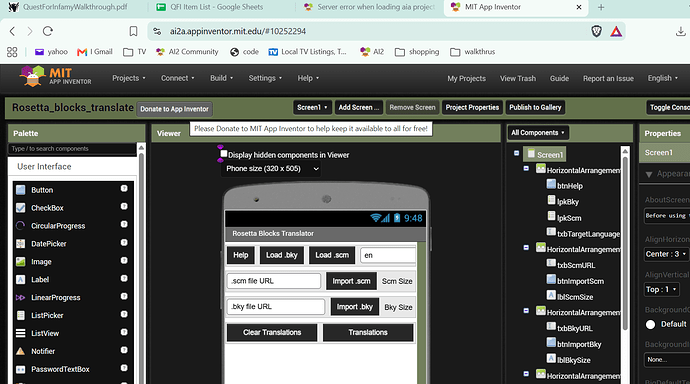Screen dimensions: 690x384
Task: Go back in browser history
Action: [12, 31]
